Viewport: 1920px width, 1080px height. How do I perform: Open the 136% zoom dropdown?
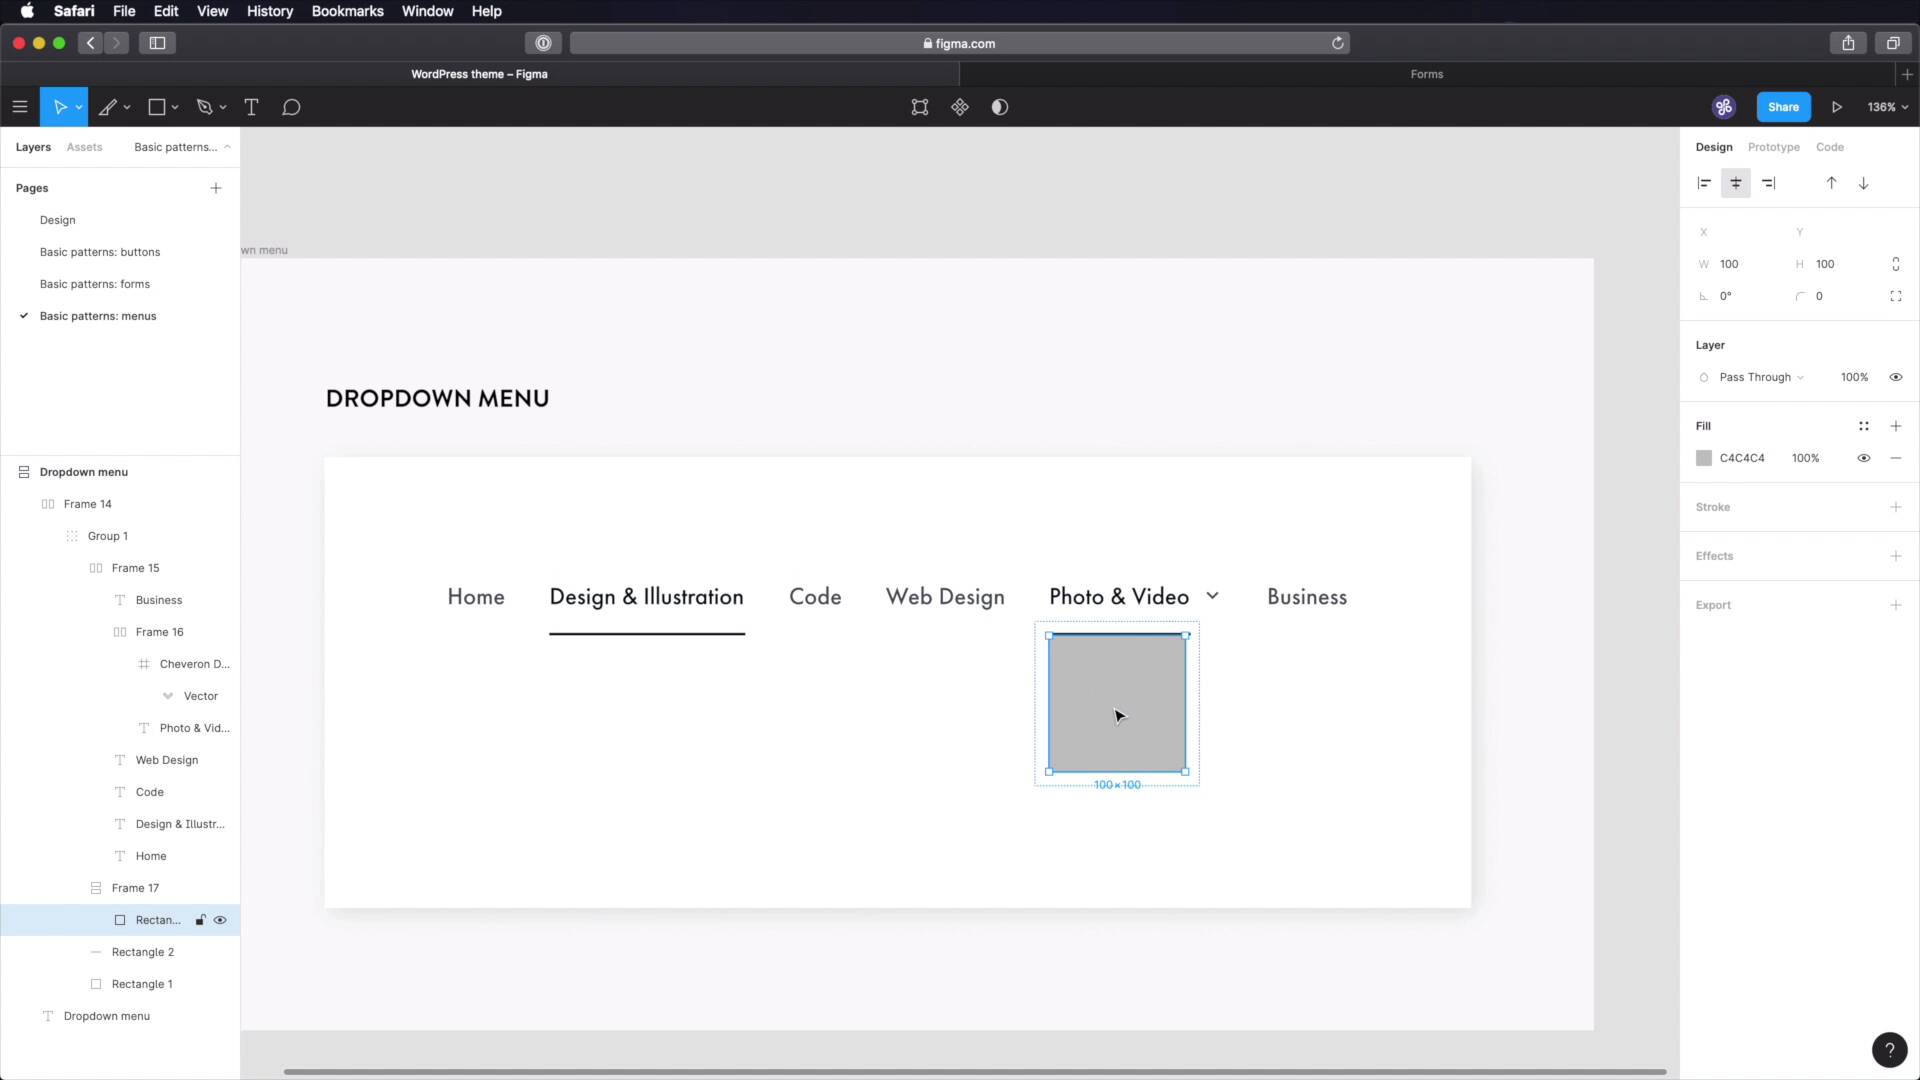coord(1887,107)
